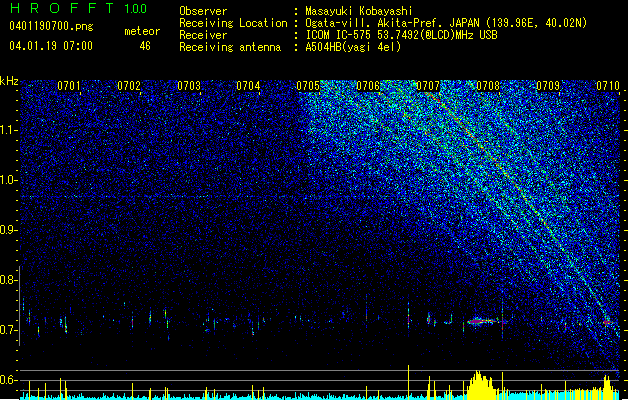Click the date stamp 04.01.19 07:00

51,46
